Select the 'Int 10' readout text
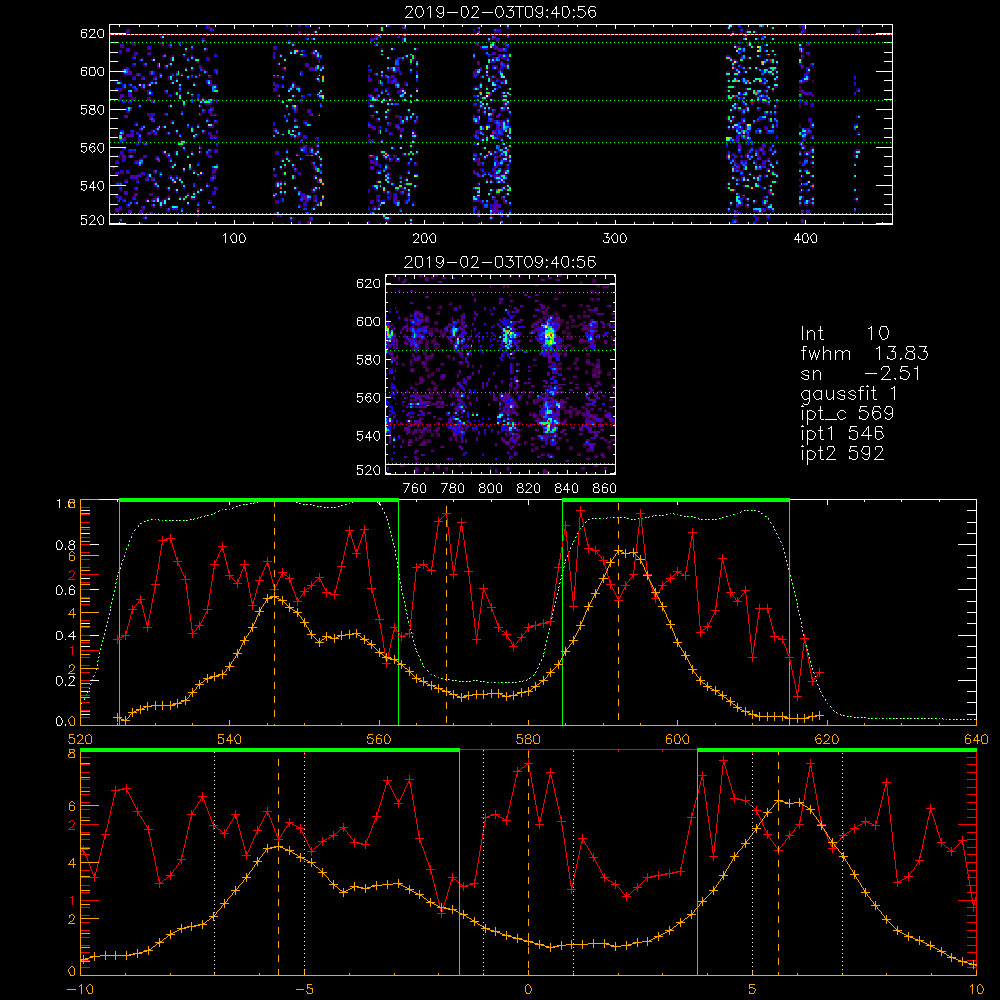This screenshot has height=1000, width=1000. click(845, 334)
